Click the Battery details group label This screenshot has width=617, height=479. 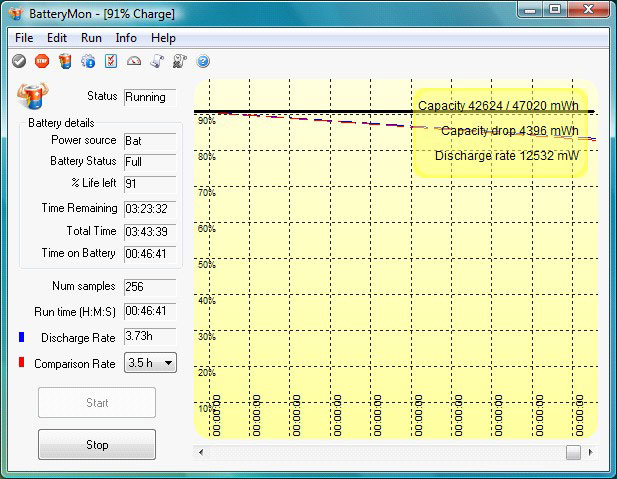tap(61, 123)
